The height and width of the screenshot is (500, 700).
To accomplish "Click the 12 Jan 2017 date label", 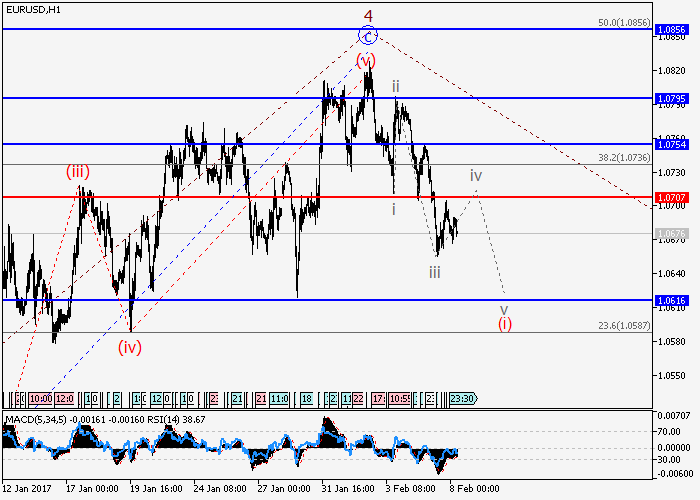I will pyautogui.click(x=26, y=488).
